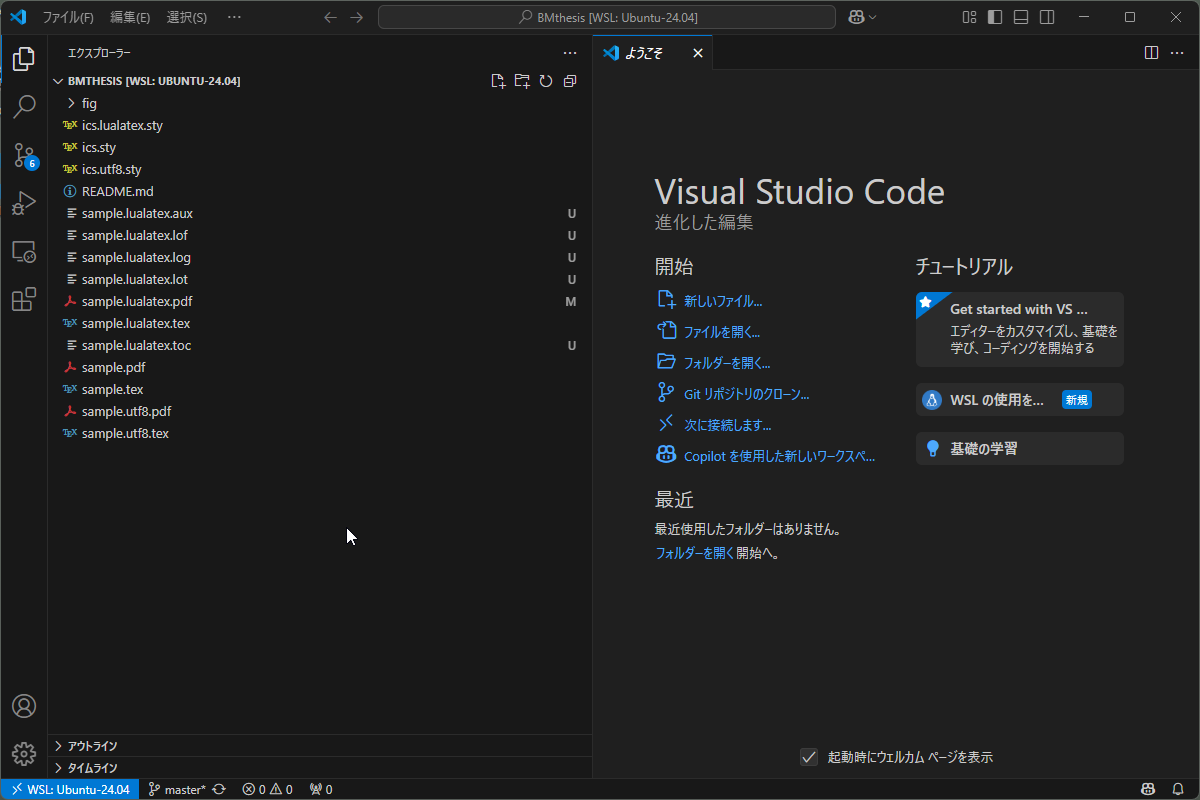Click the 新しいファイル... link

click(x=723, y=300)
